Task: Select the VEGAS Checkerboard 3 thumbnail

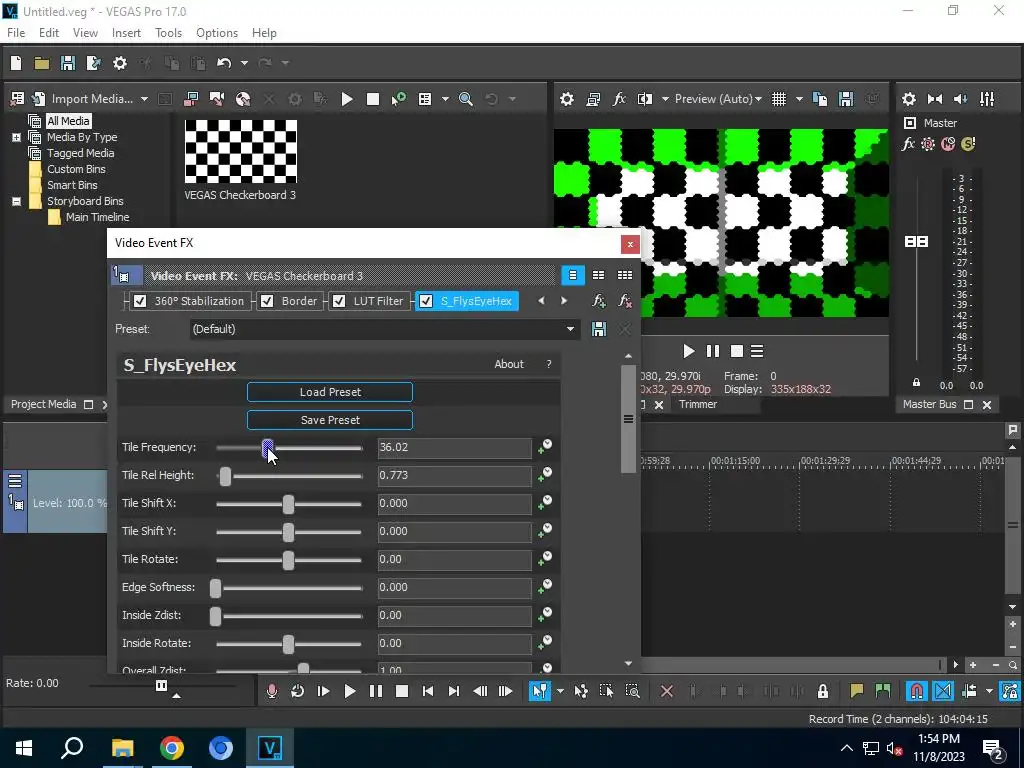Action: coord(240,152)
